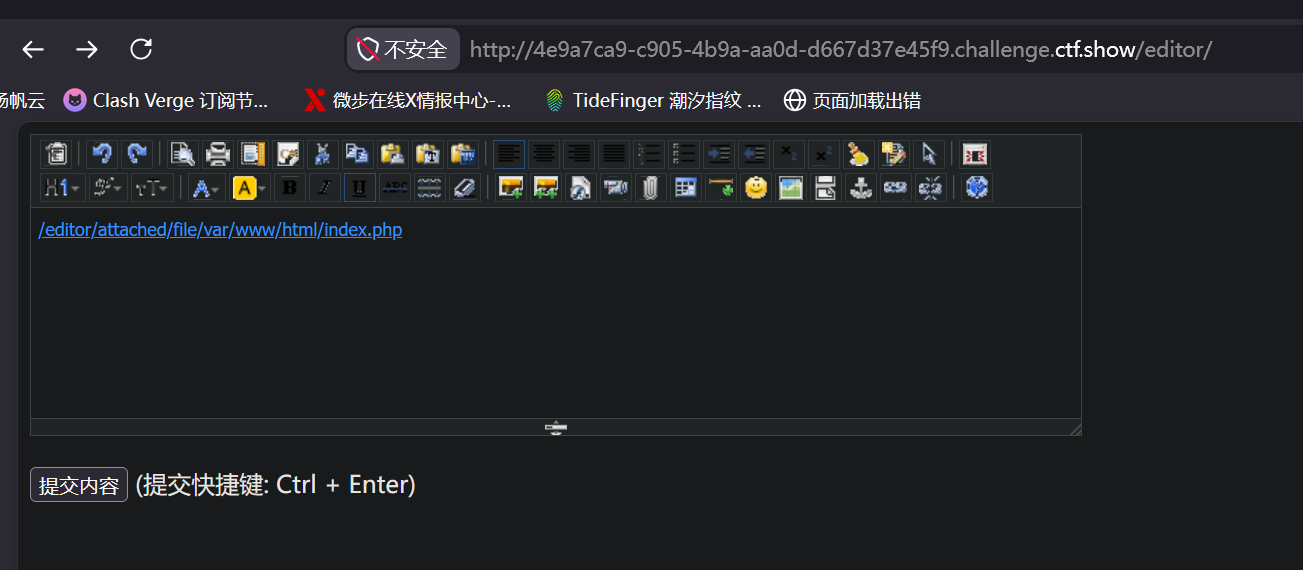
Task: Insert a code block
Action: point(288,154)
